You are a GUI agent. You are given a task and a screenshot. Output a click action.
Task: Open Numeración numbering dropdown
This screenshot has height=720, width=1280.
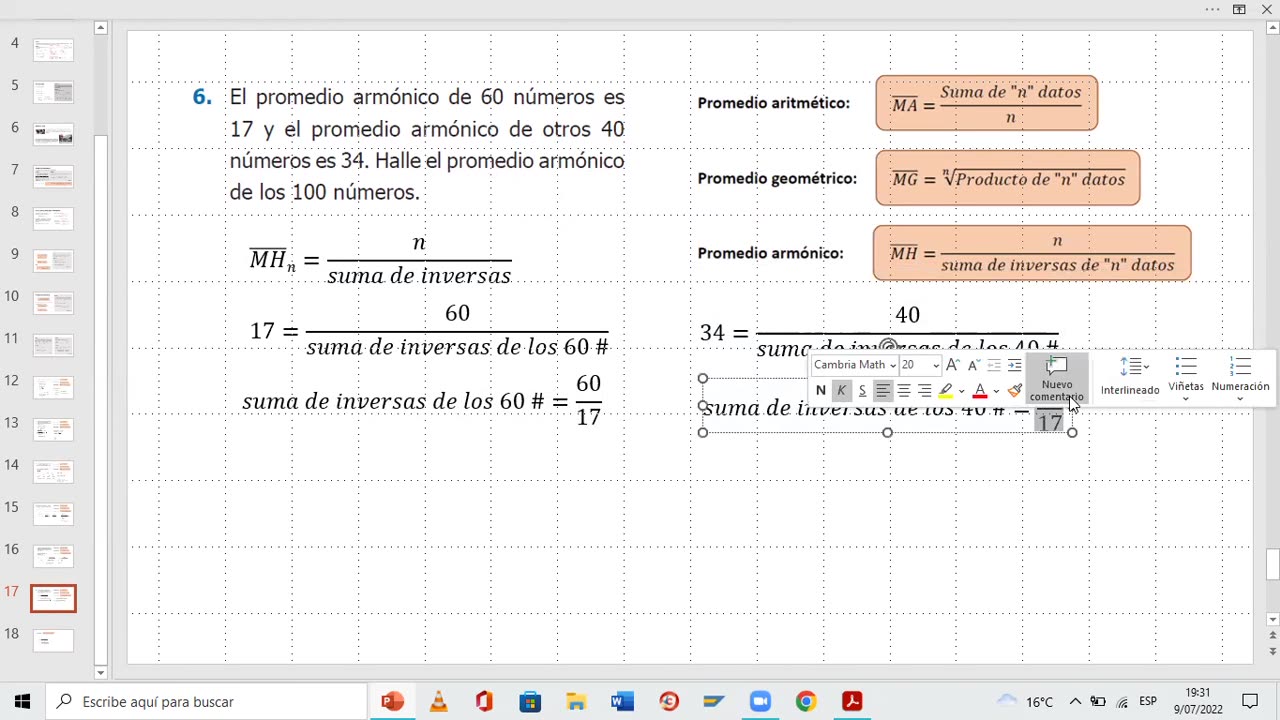1240,379
